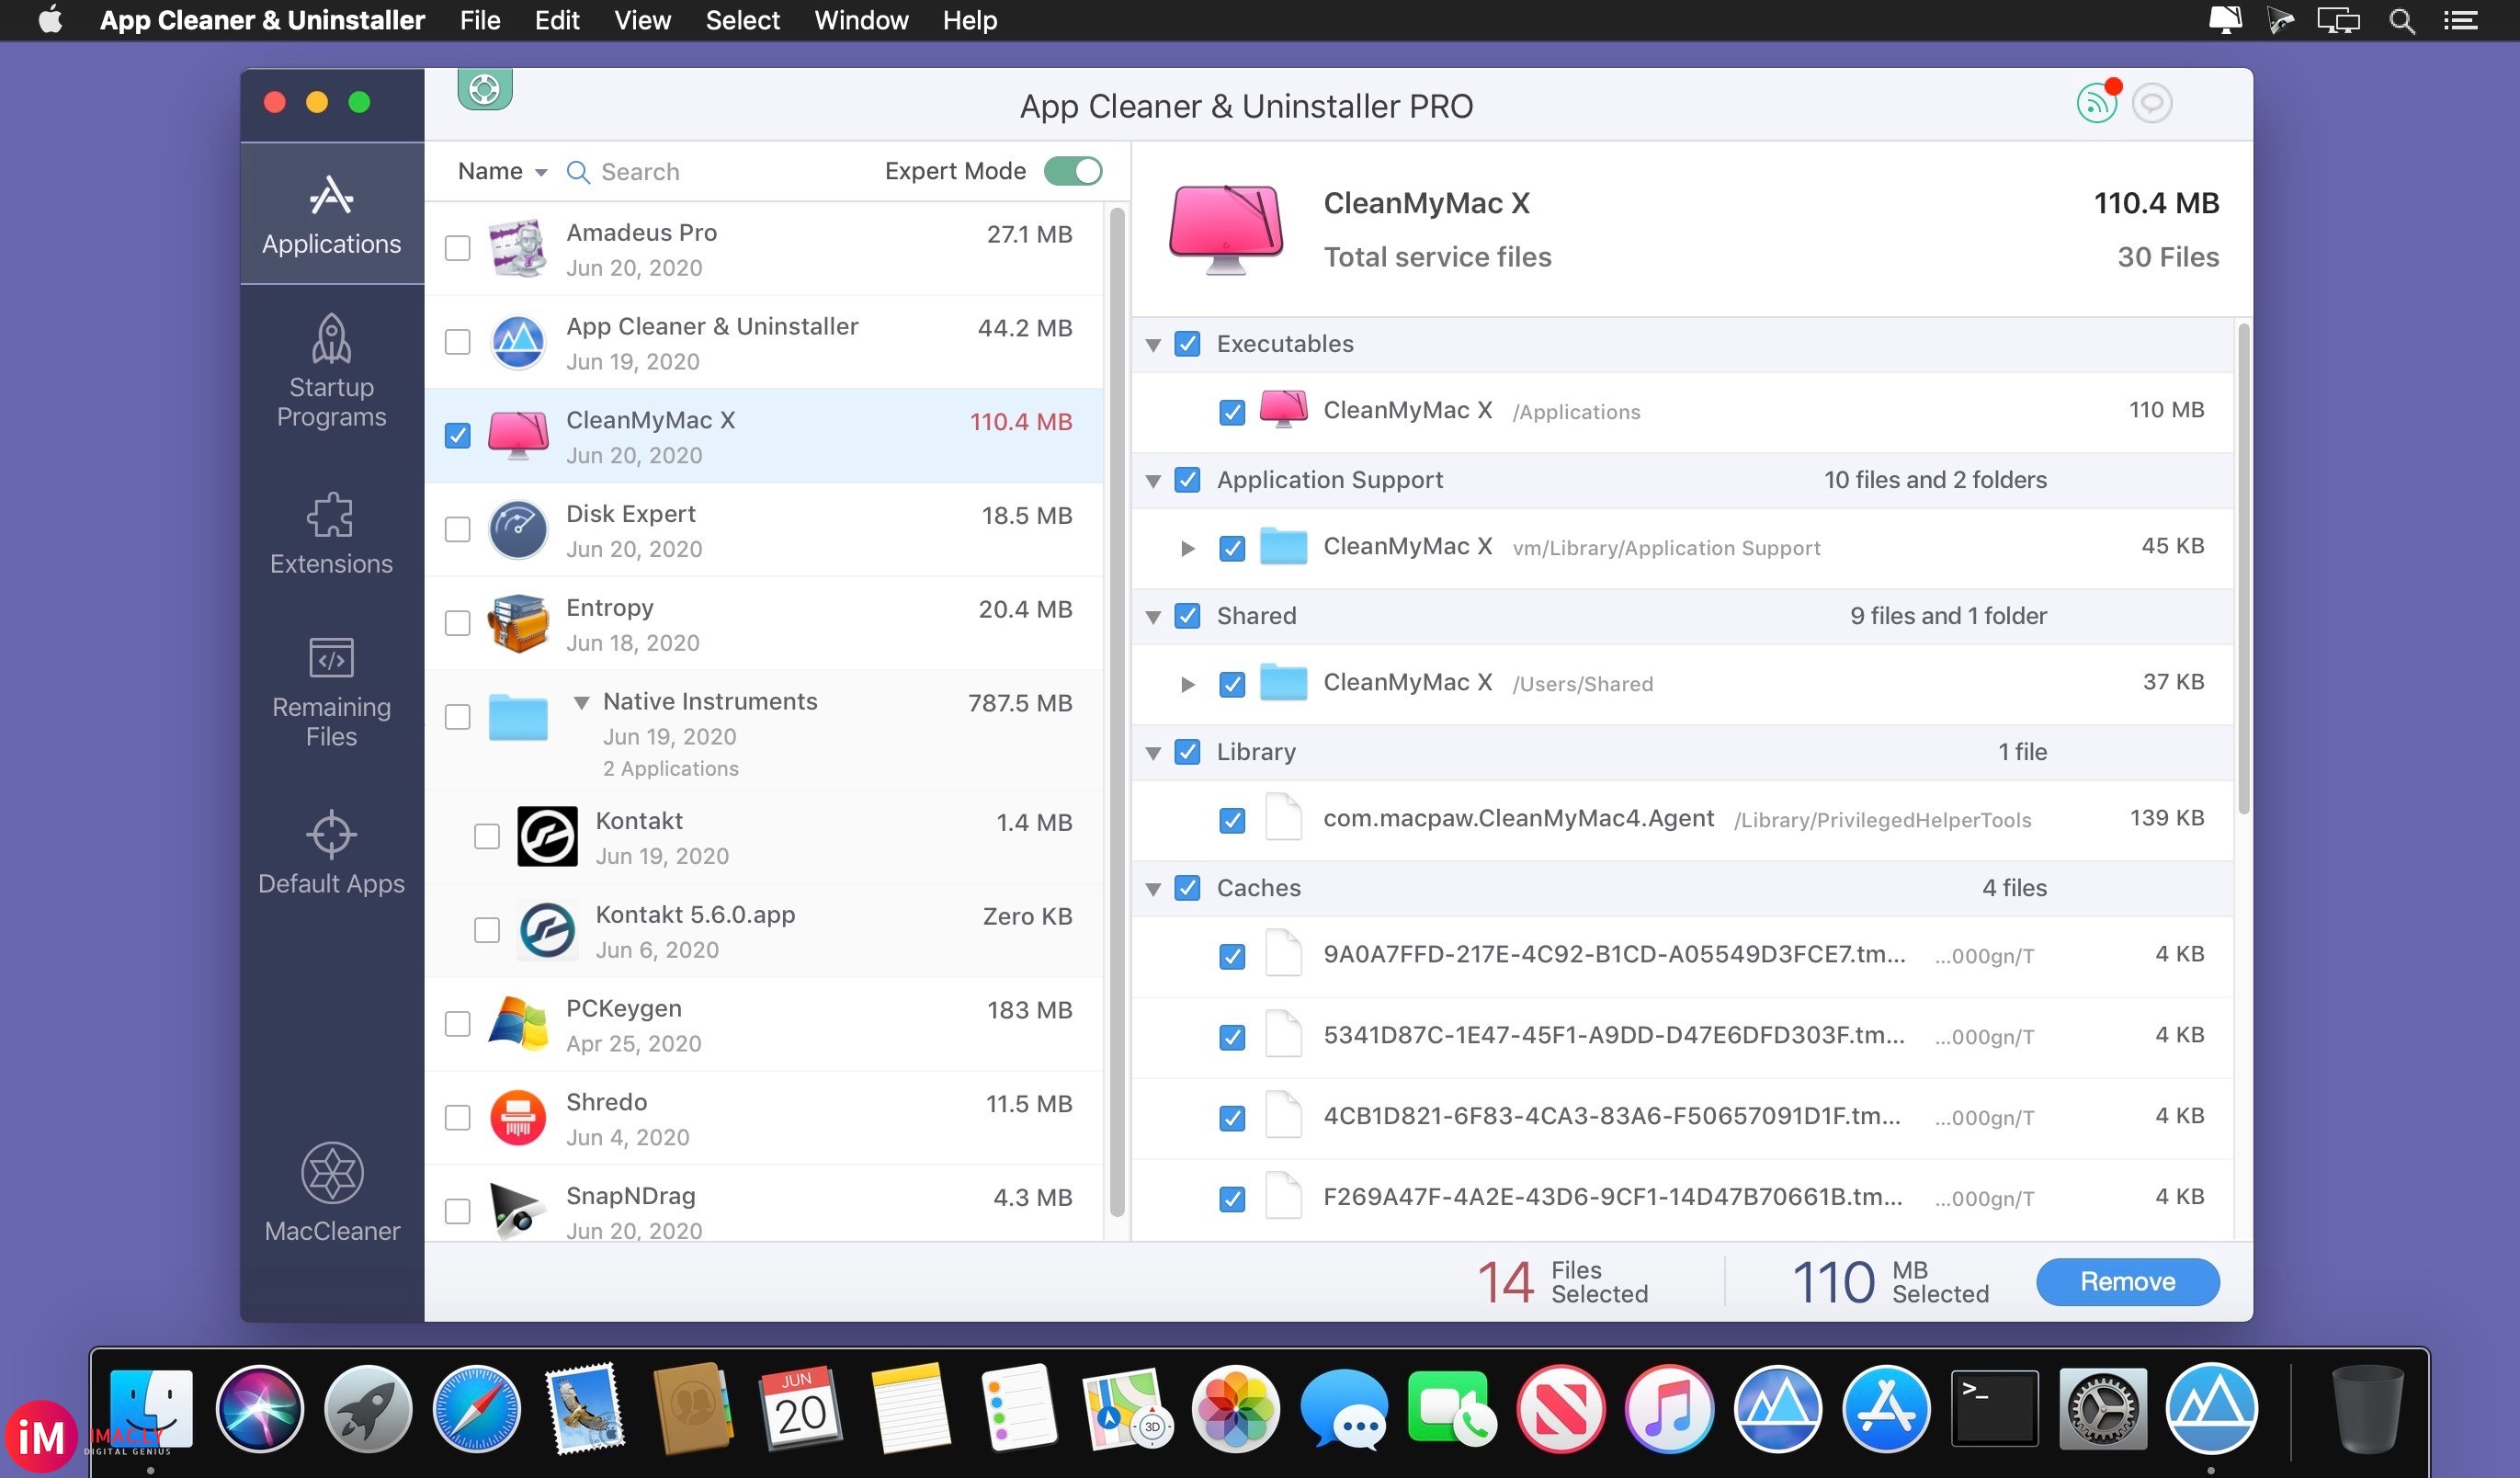Click the Name dropdown to sort
The image size is (2520, 1478).
pyautogui.click(x=501, y=171)
